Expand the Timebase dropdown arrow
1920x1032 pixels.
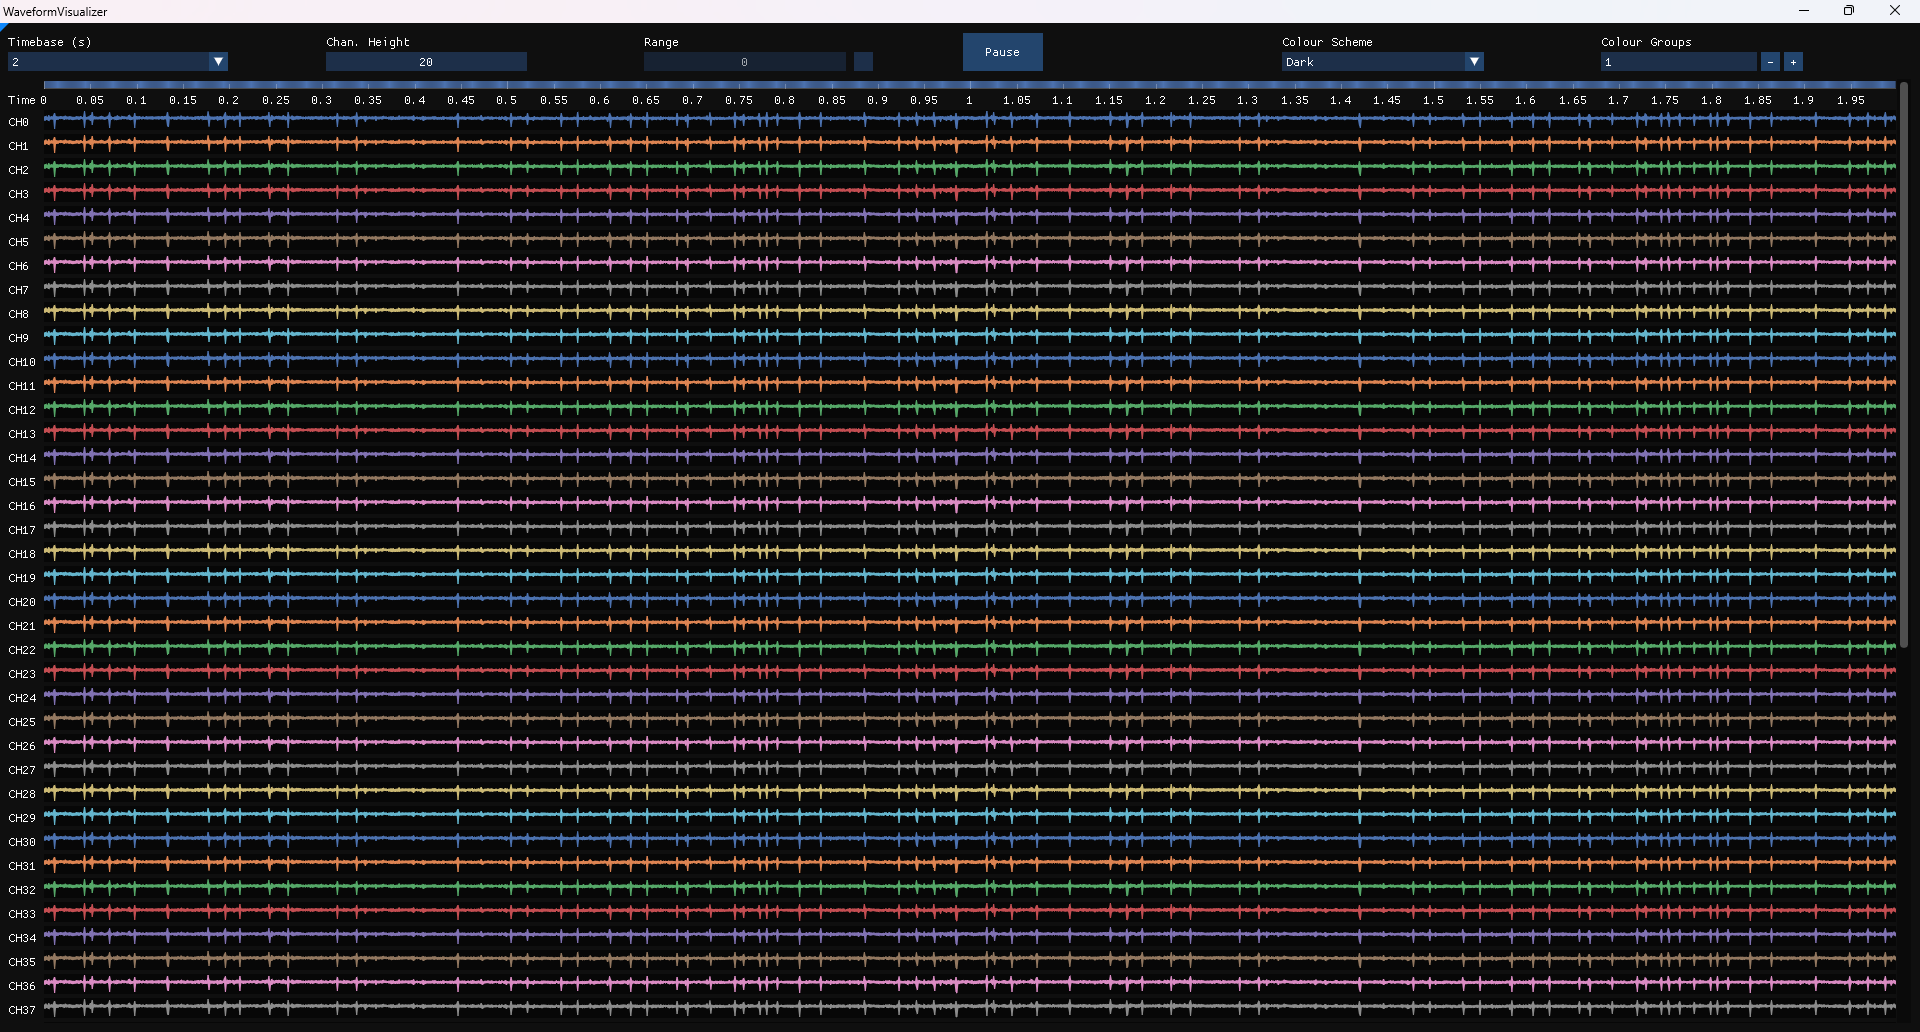point(218,61)
